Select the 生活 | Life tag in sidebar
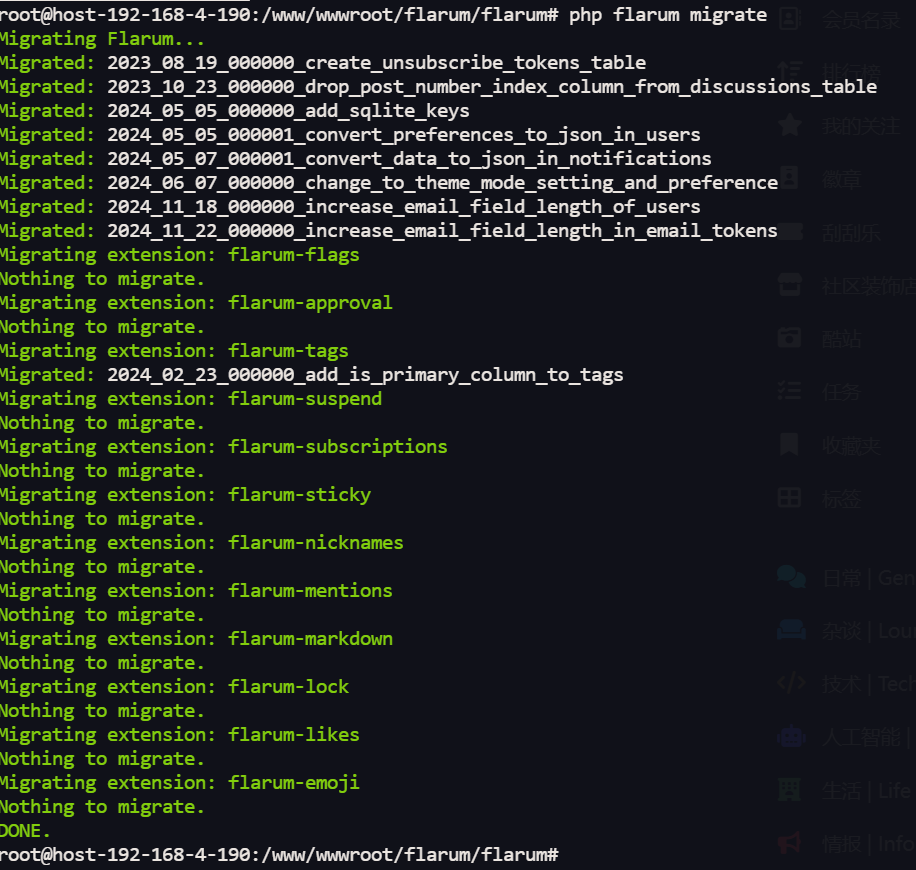This screenshot has height=870, width=916. 867,790
